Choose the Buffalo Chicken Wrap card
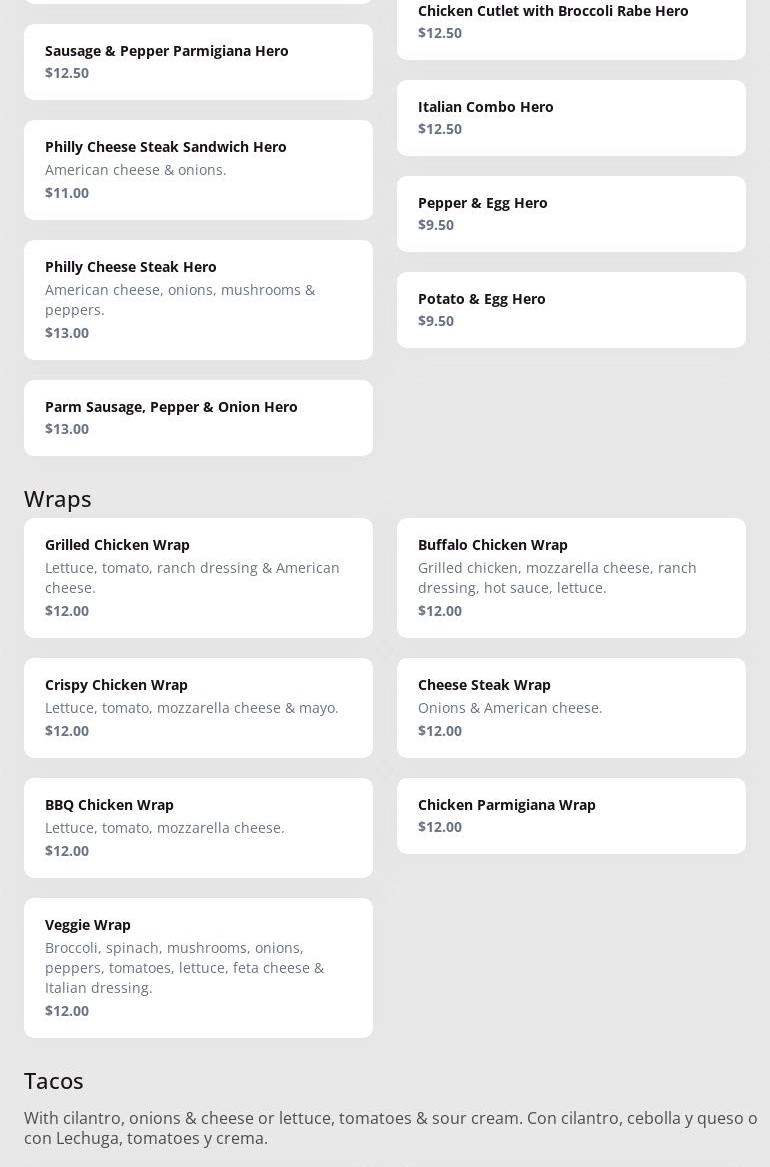The width and height of the screenshot is (770, 1167). (x=571, y=577)
